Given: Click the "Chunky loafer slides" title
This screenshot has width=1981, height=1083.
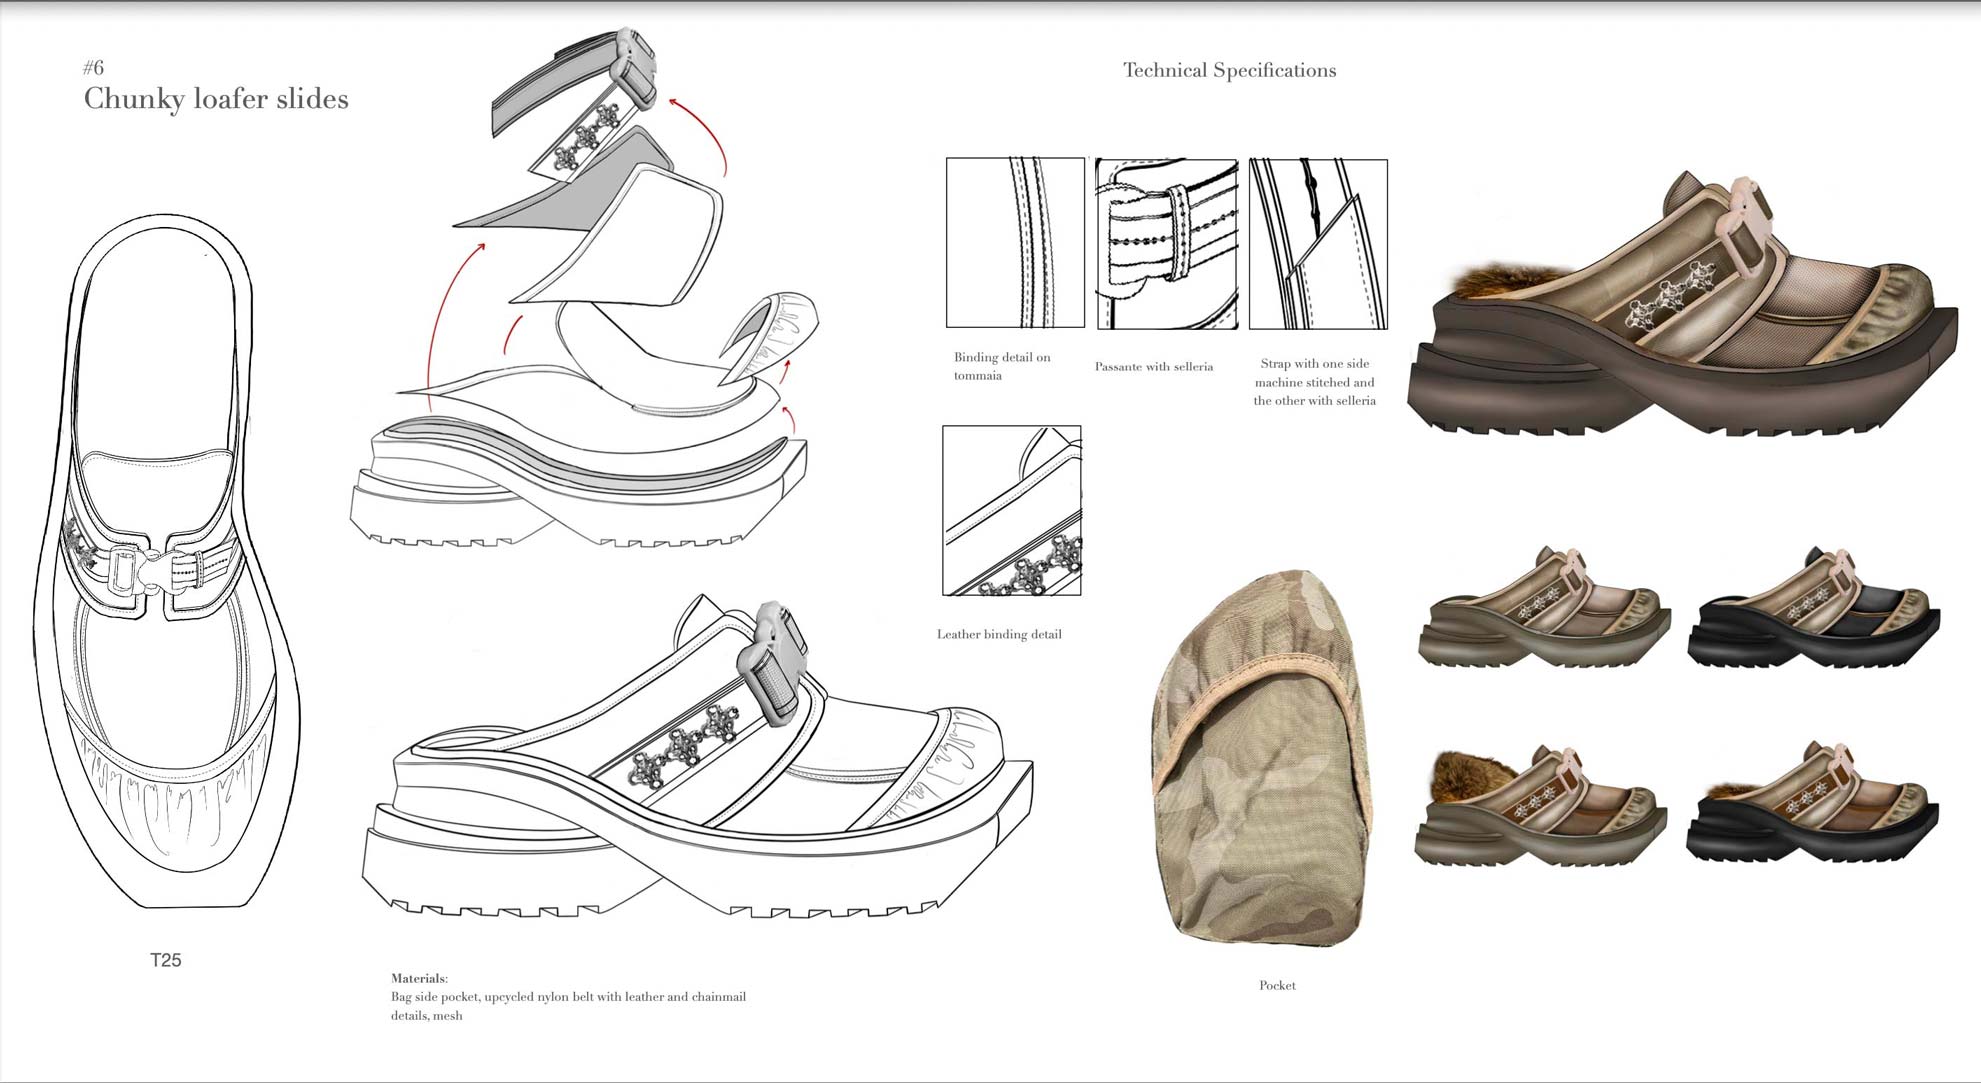Looking at the screenshot, I should (x=216, y=99).
